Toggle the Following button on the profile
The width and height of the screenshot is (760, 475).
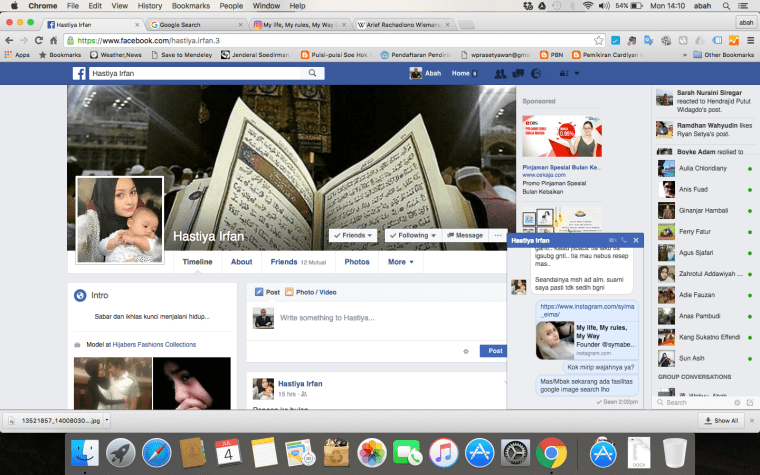[411, 235]
